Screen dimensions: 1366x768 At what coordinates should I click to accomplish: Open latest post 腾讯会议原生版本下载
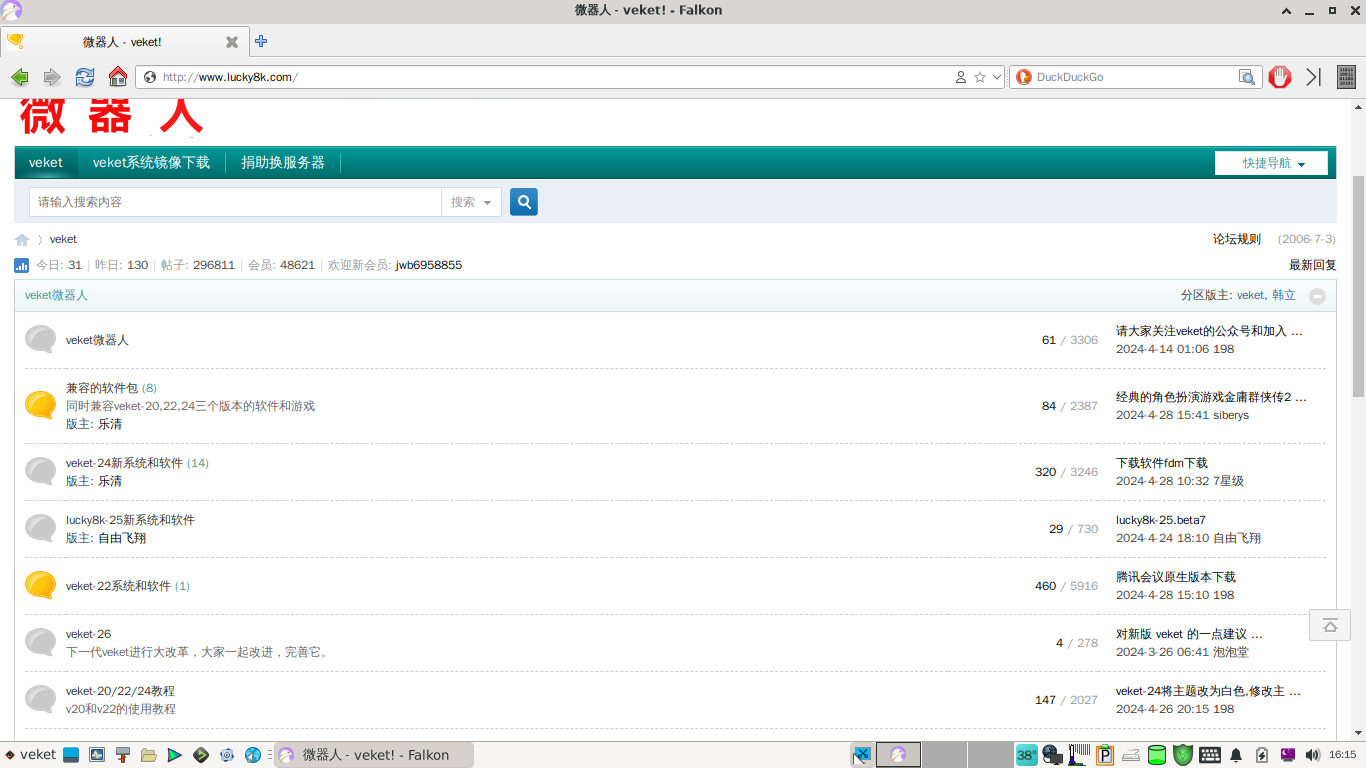(x=1176, y=577)
